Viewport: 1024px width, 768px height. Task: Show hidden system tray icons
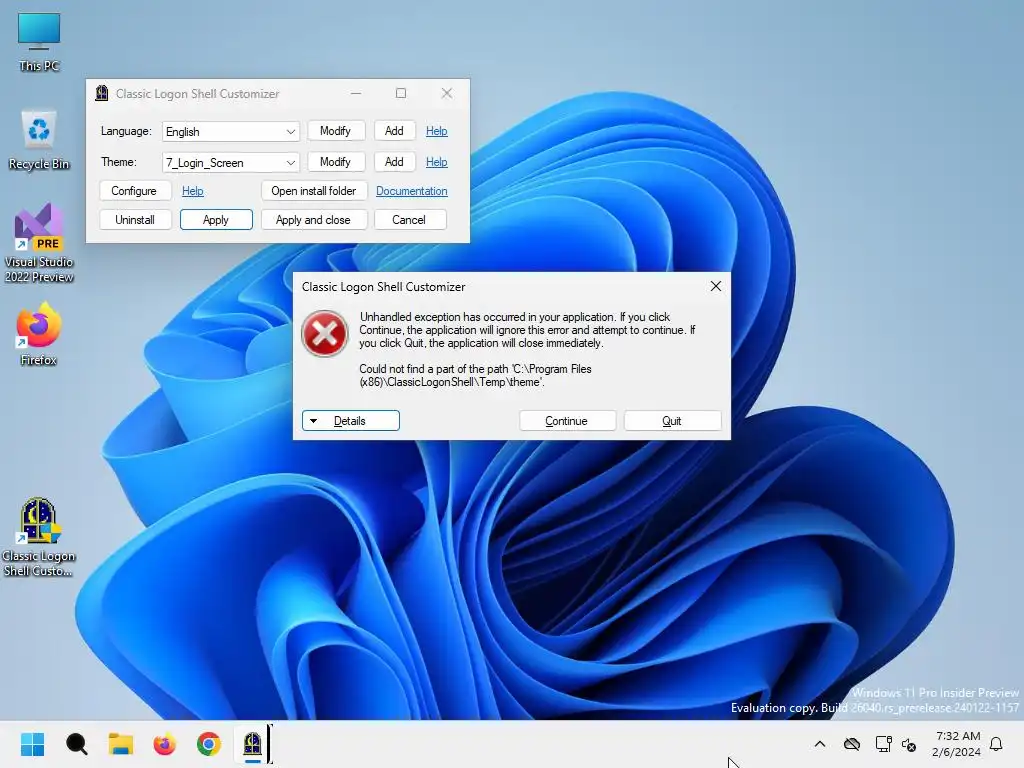(x=820, y=744)
